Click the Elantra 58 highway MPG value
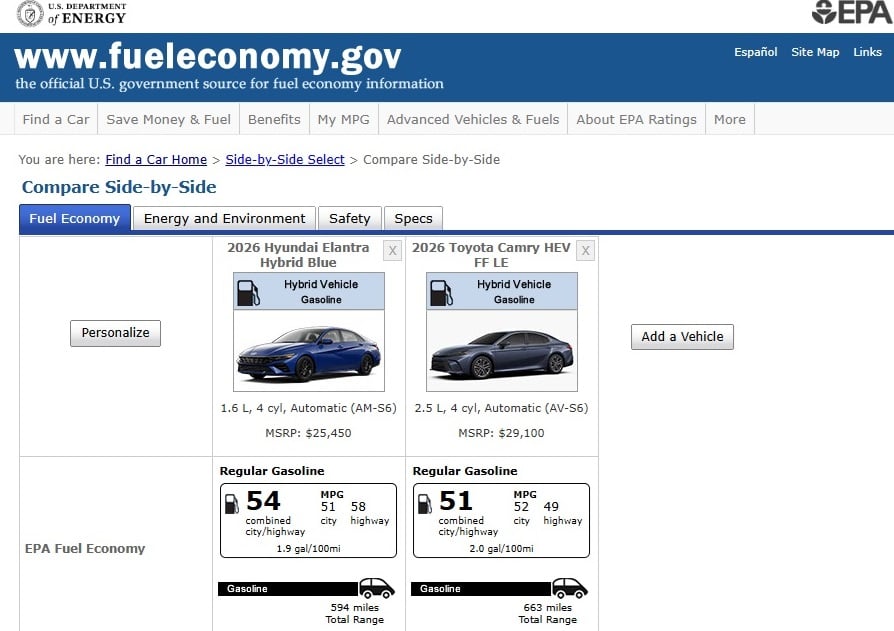This screenshot has height=631, width=894. pyautogui.click(x=358, y=507)
